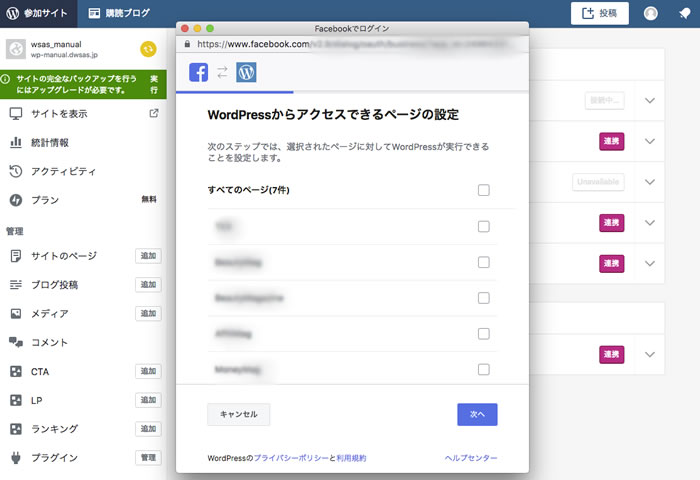Tick the first page checkbox in list
700x480 pixels.
pos(484,226)
